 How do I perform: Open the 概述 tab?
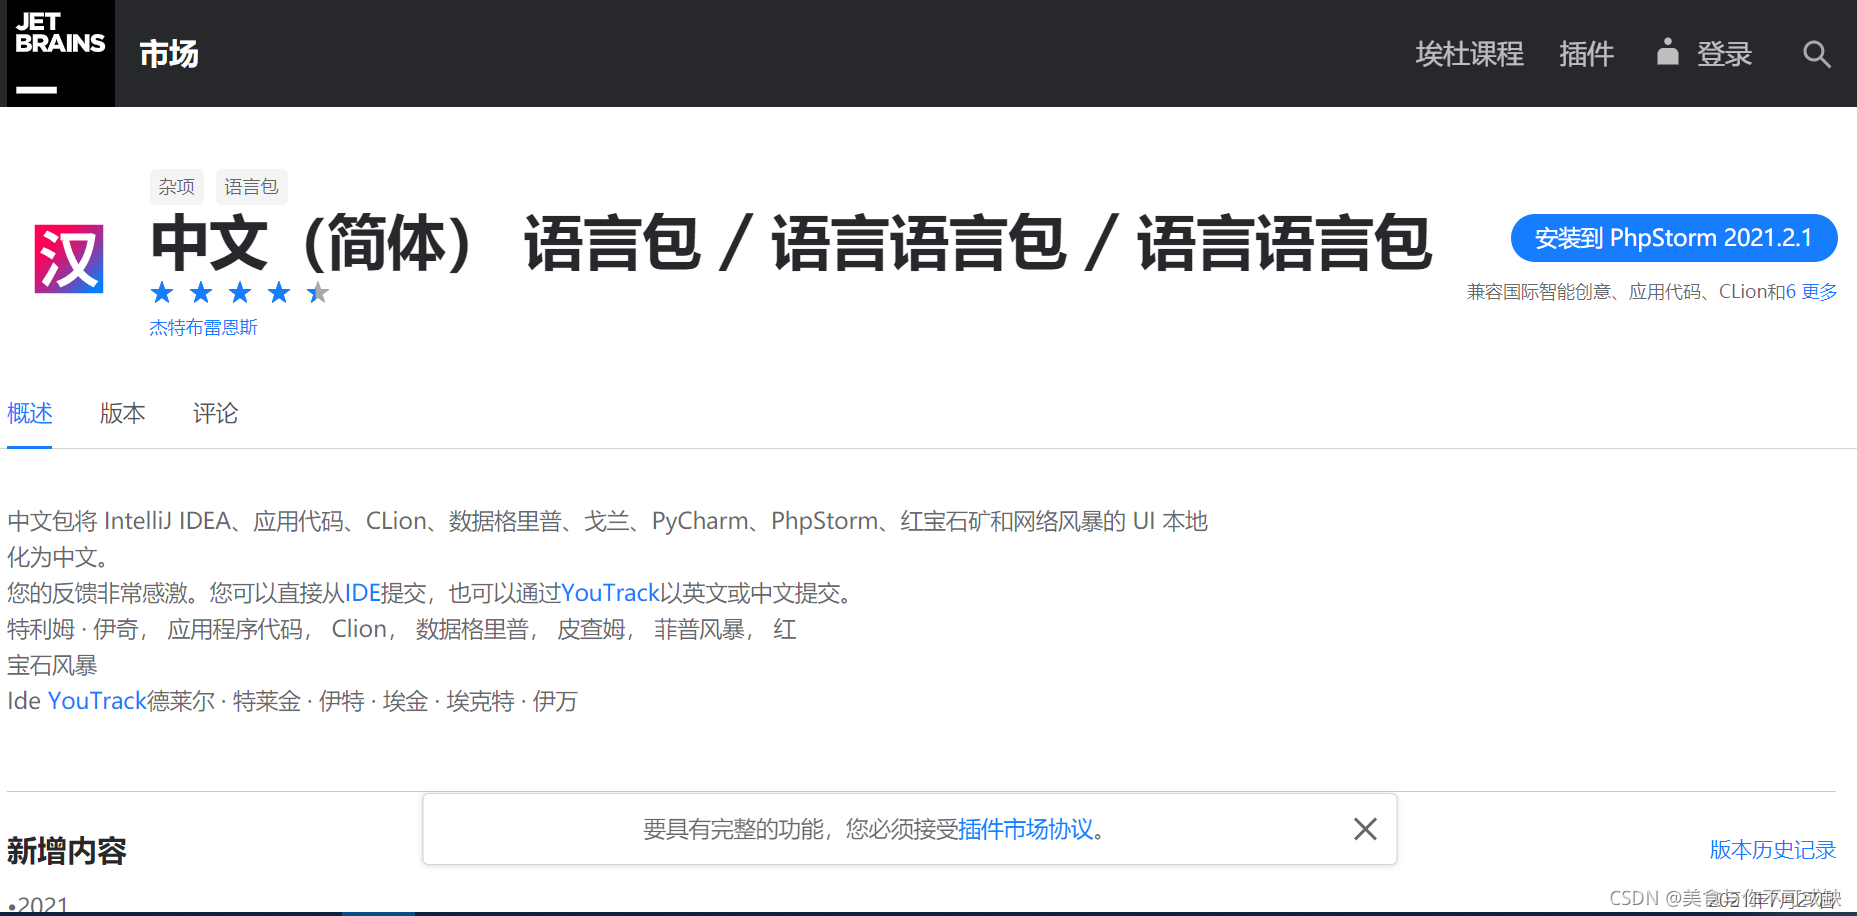(x=29, y=414)
